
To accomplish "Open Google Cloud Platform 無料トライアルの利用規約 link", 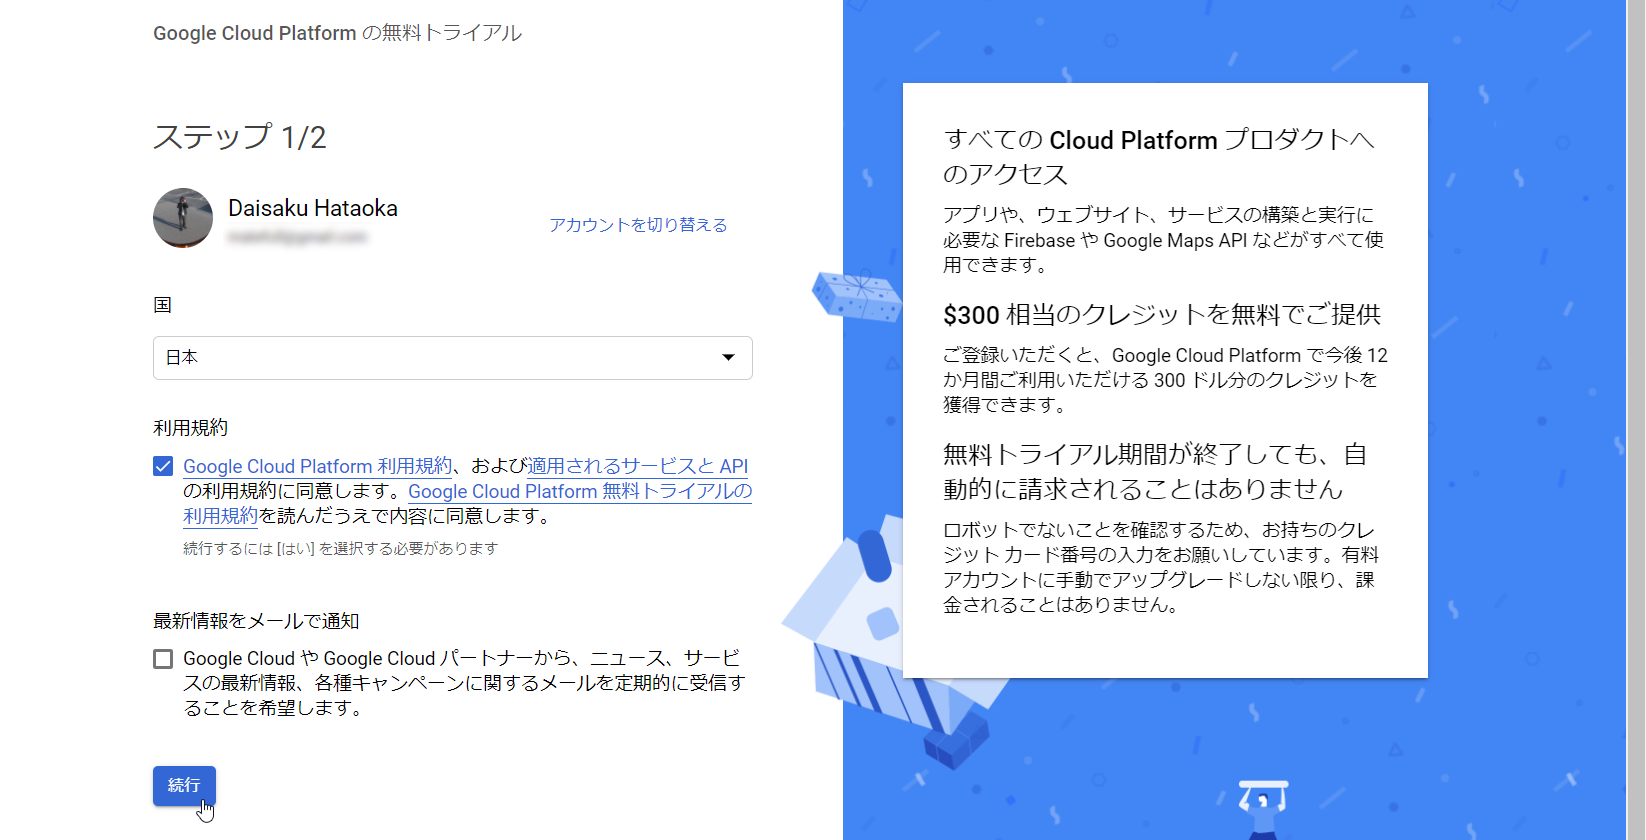I will click(580, 491).
